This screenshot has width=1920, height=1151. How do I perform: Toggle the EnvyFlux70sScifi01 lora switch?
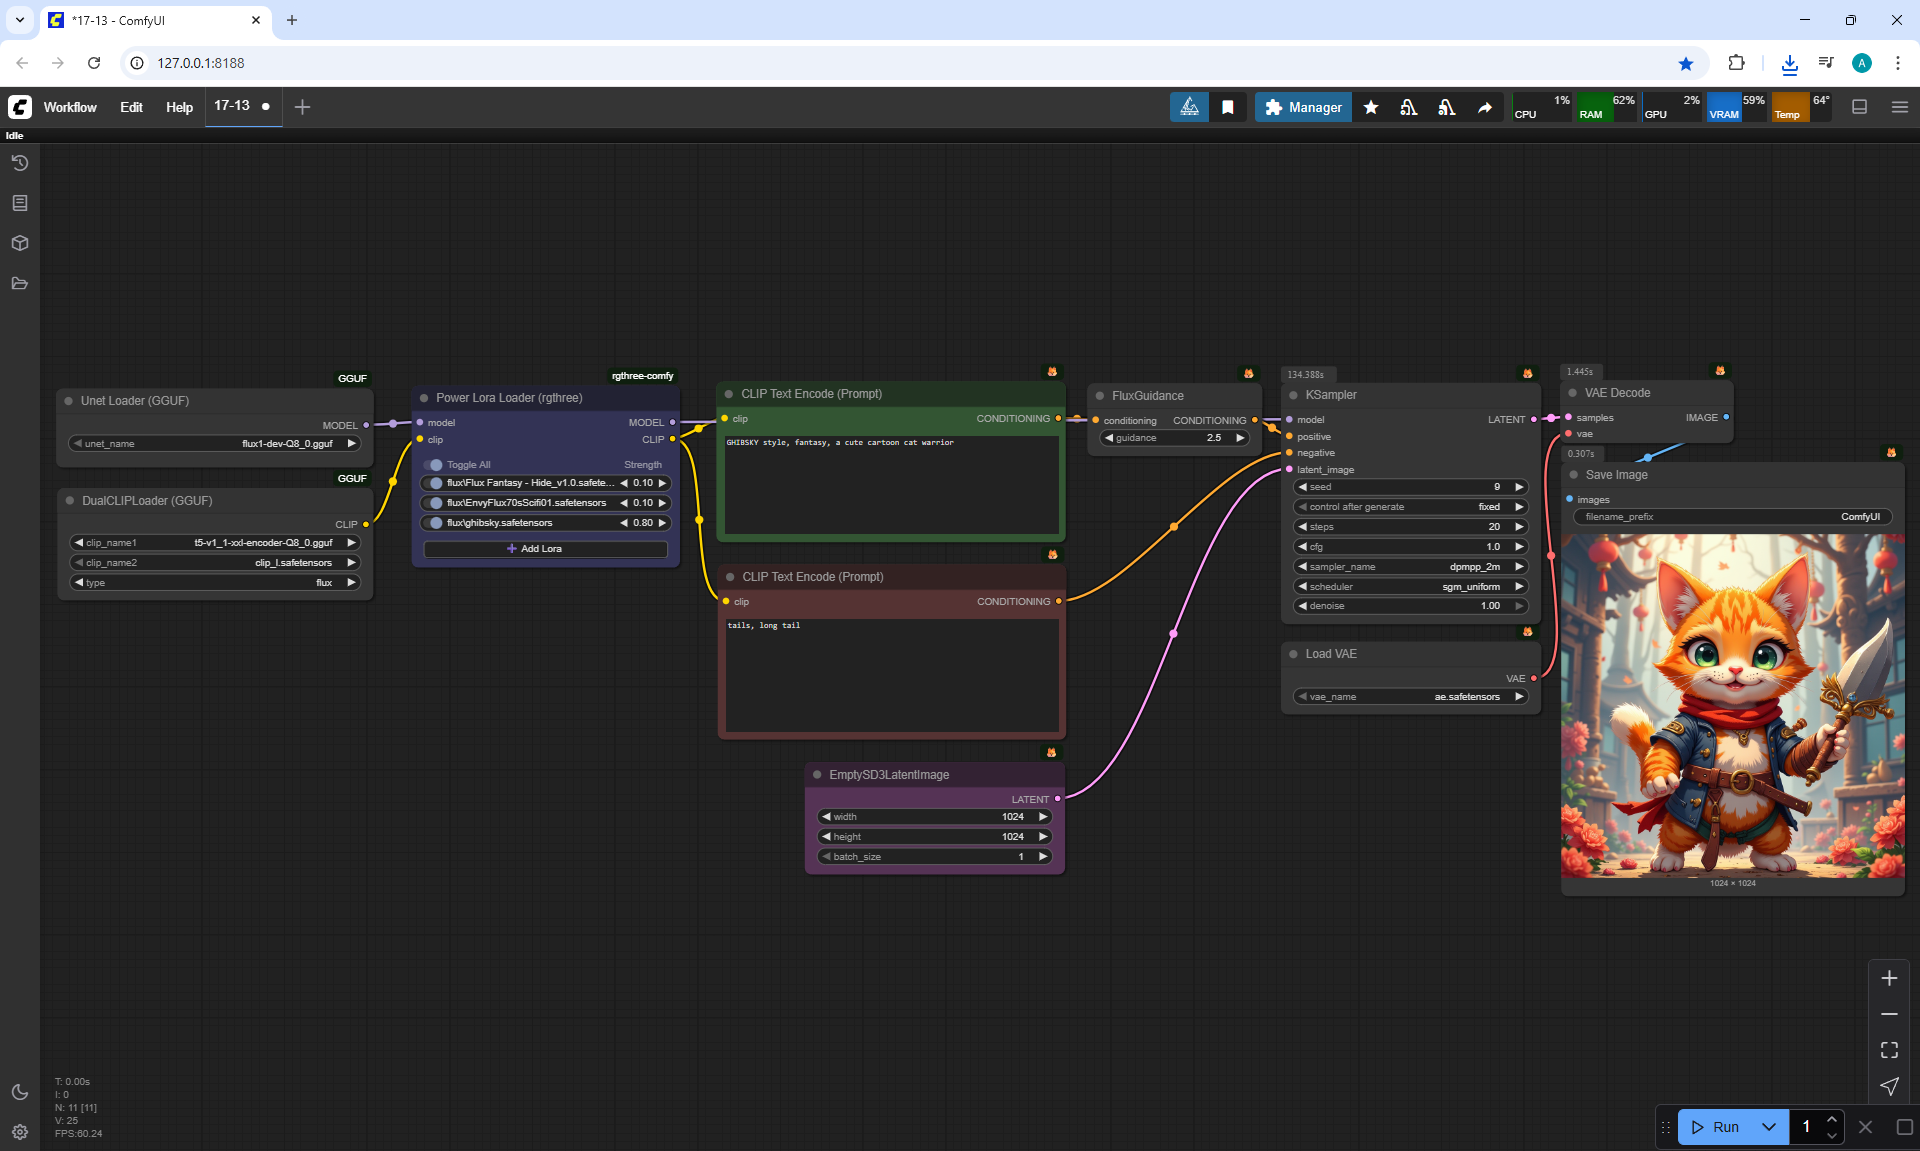[x=435, y=503]
